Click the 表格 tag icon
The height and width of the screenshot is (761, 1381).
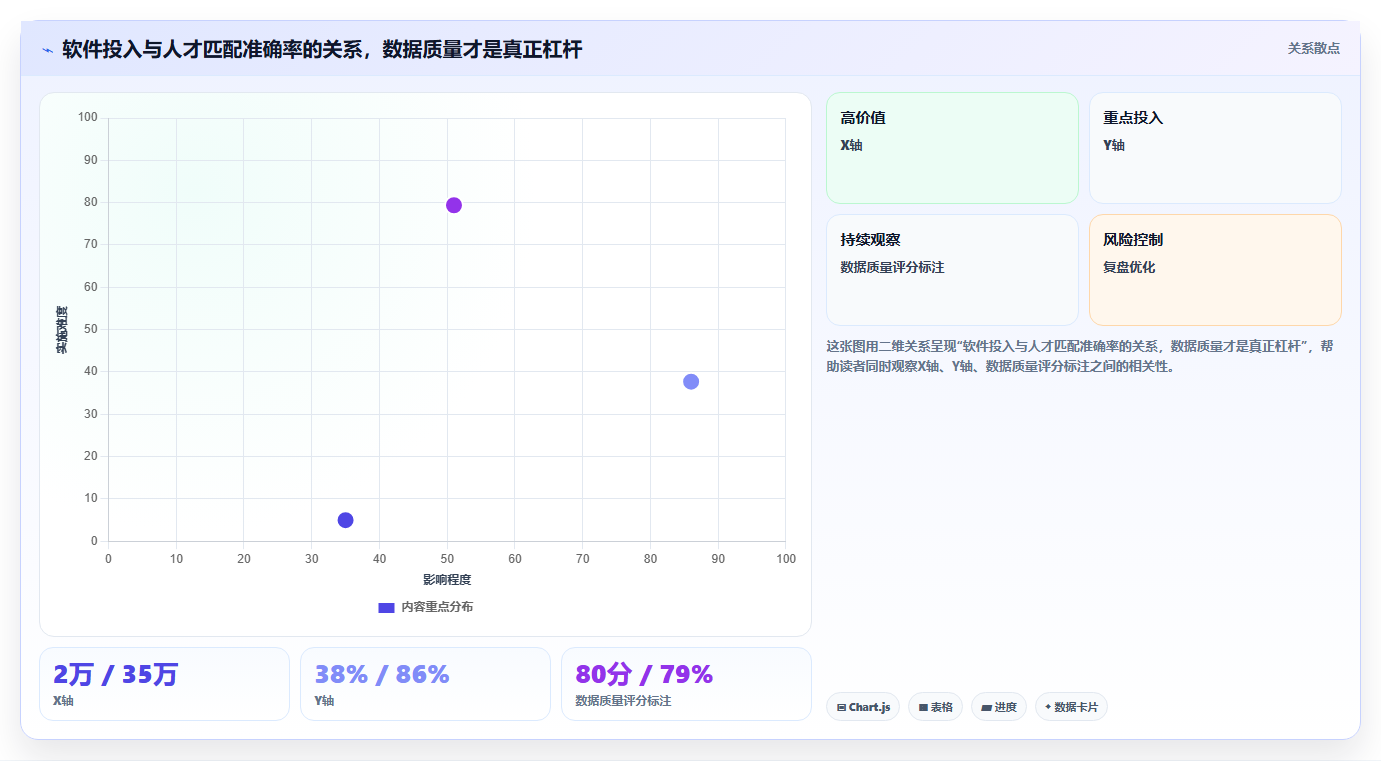click(923, 708)
